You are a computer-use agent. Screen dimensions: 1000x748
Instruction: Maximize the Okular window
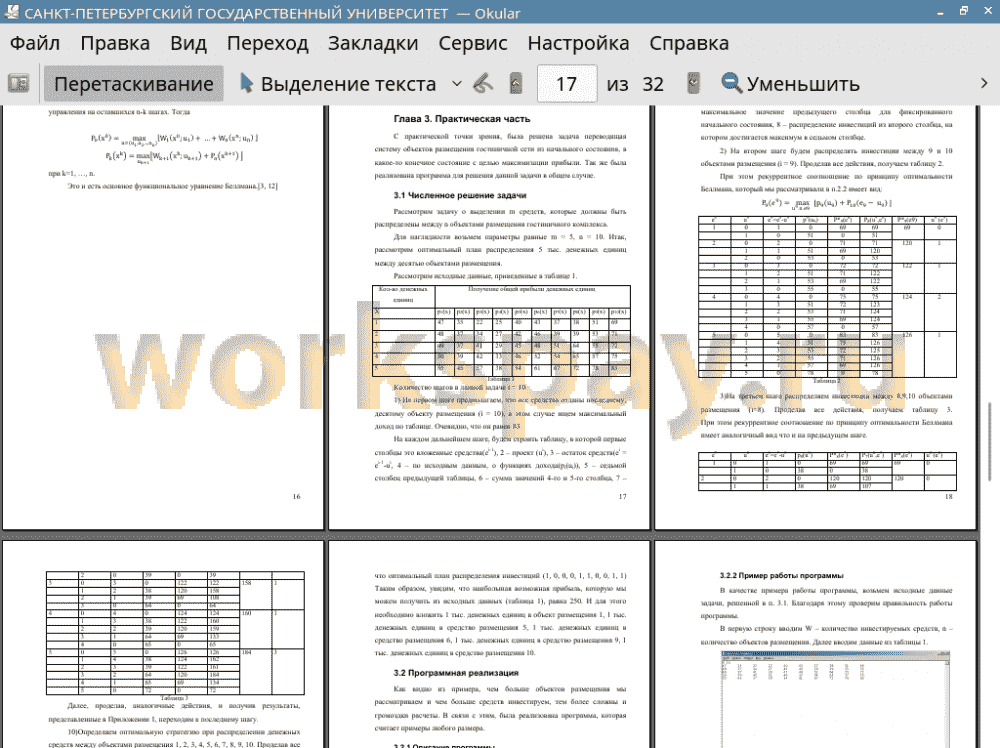964,11
